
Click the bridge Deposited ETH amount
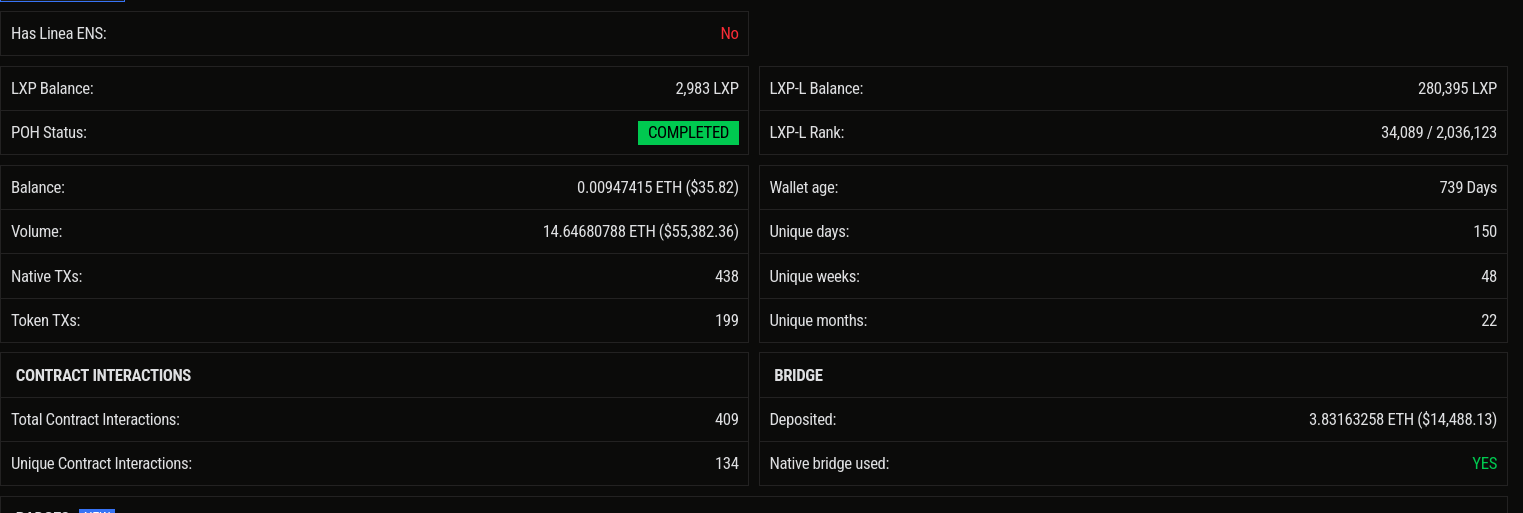click(1402, 420)
